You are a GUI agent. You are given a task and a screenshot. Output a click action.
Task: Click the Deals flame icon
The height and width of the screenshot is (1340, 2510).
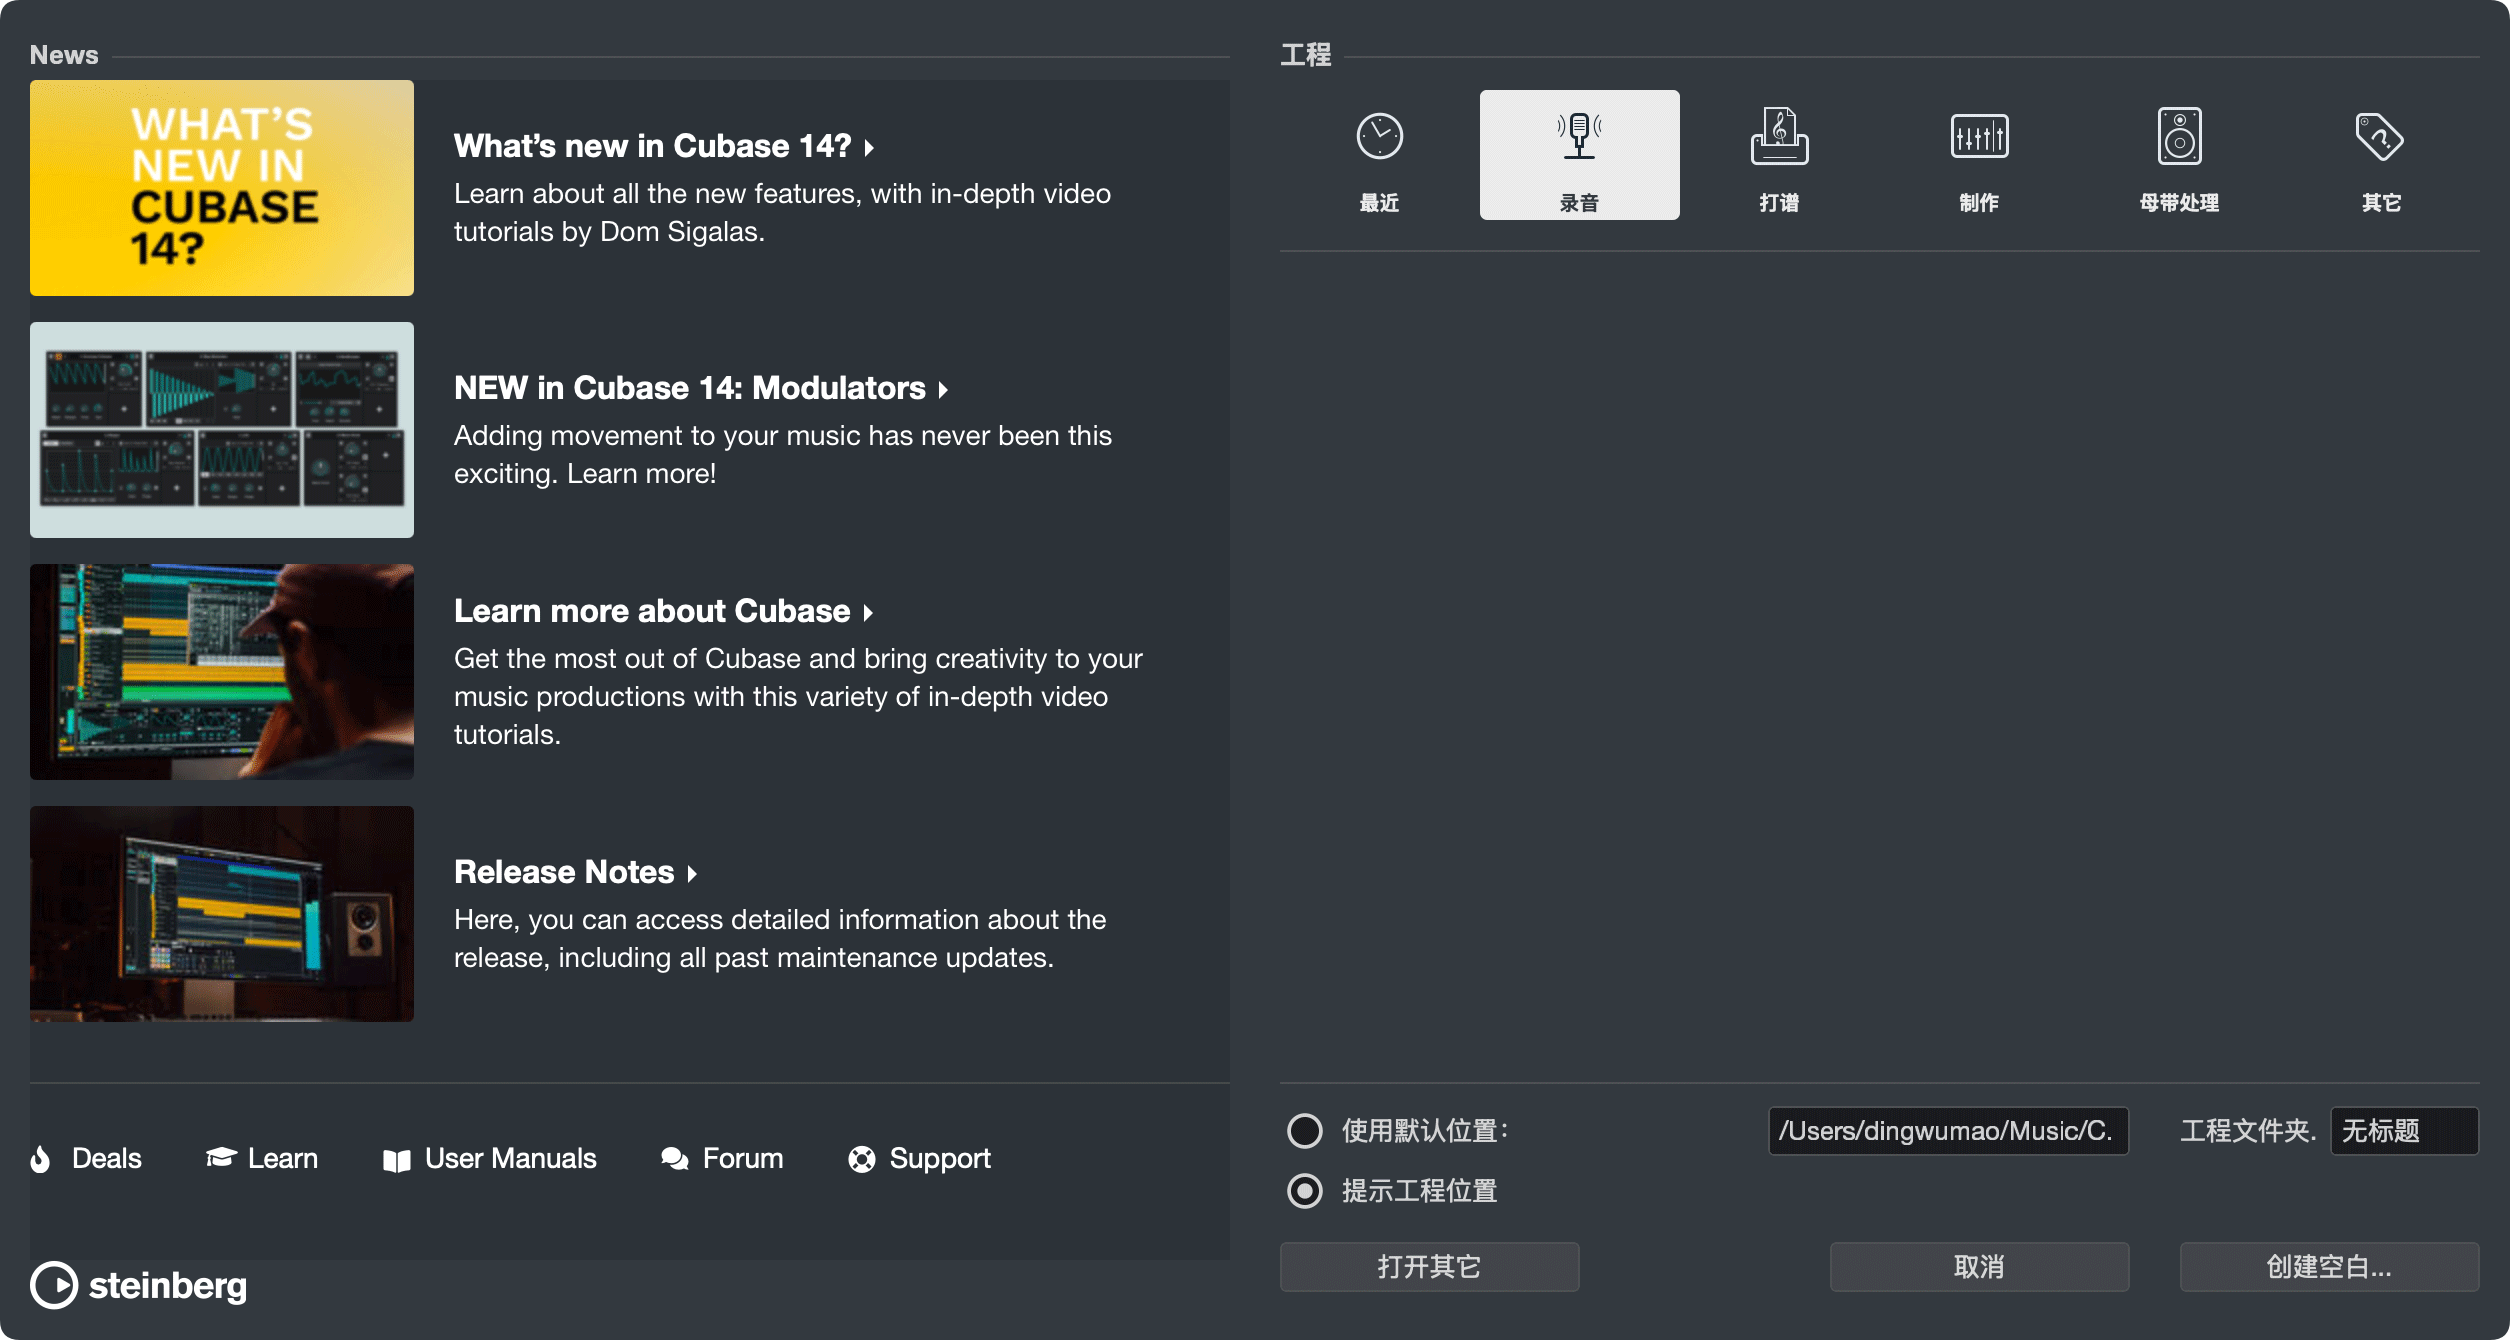41,1159
